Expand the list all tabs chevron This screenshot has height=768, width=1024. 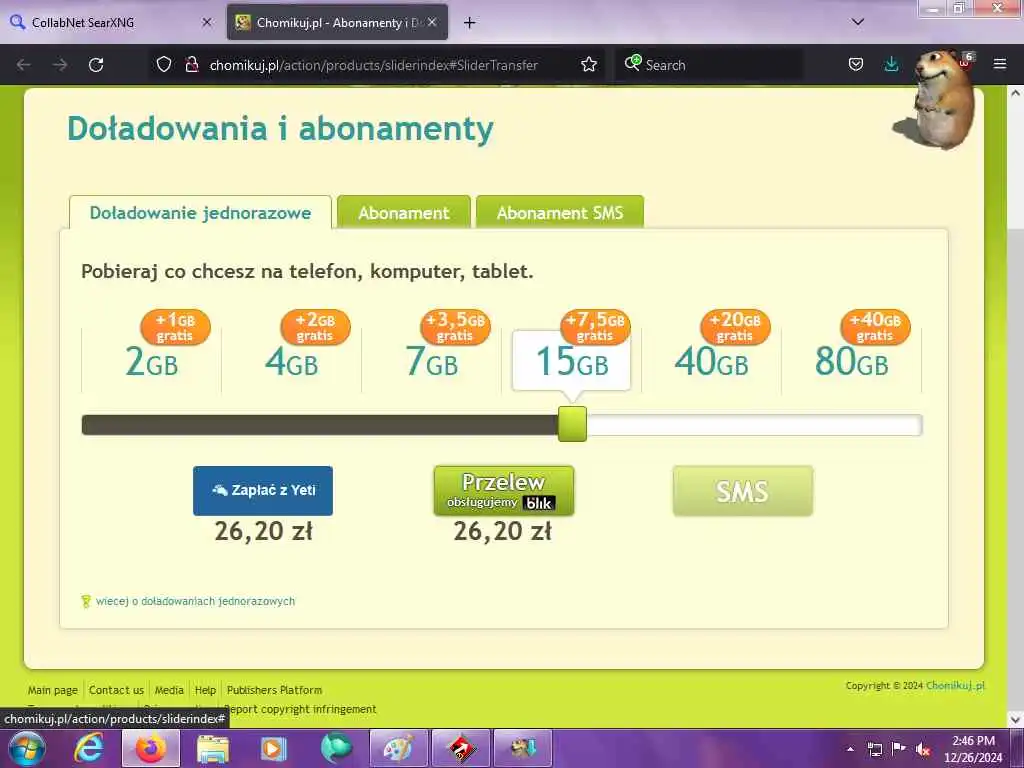coord(857,22)
